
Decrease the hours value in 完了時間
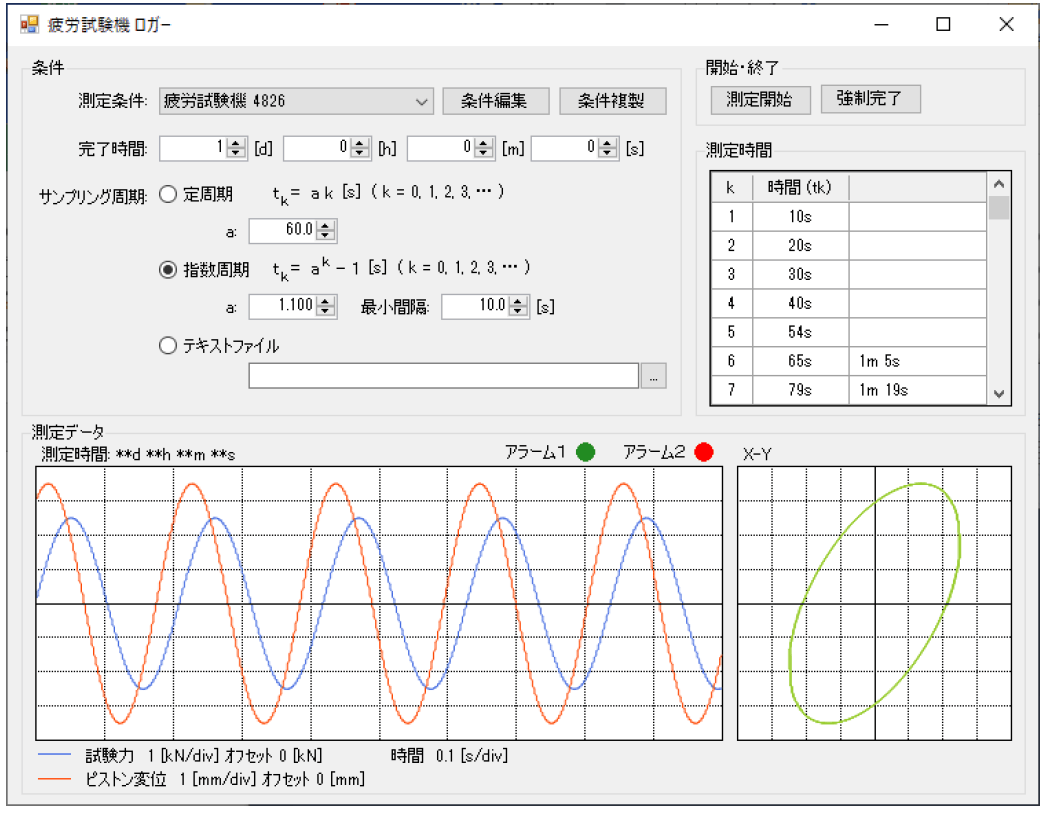[360, 153]
